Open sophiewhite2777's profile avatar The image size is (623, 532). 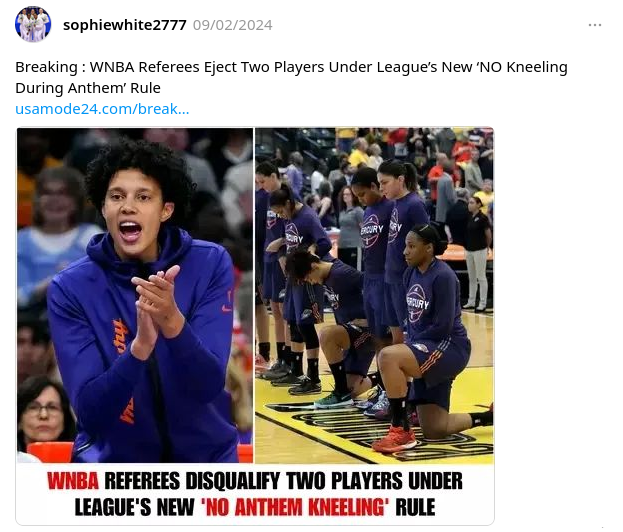[33, 24]
